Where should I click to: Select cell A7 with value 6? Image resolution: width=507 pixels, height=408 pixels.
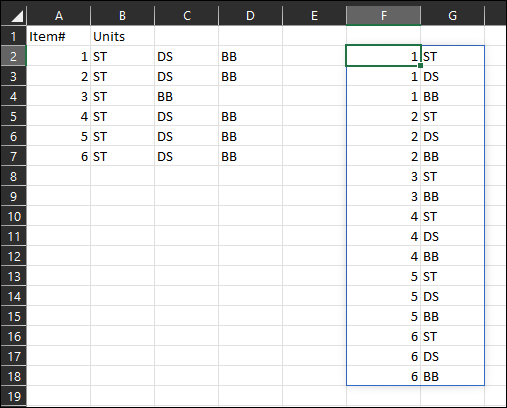[58, 156]
